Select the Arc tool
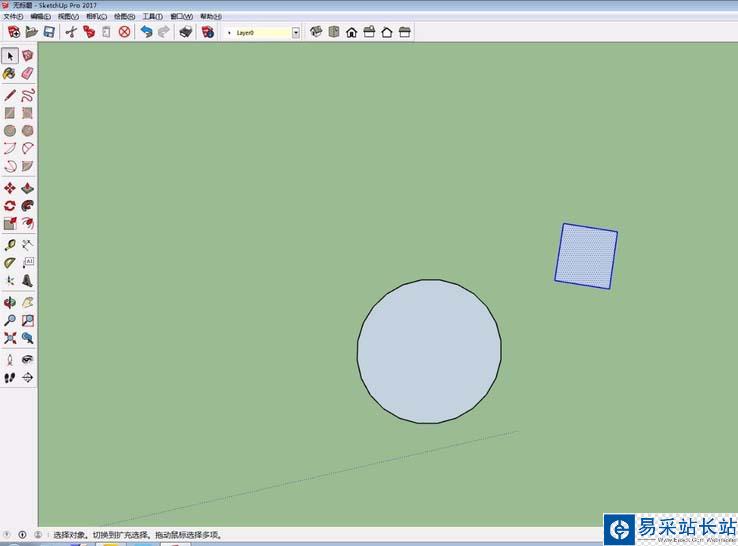Viewport: 738px width, 546px height. (x=10, y=148)
